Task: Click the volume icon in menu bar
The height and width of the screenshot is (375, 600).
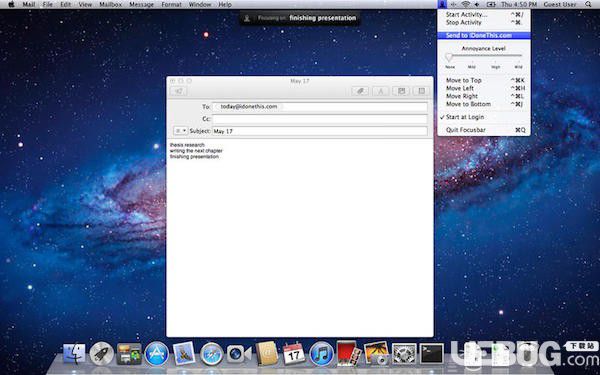Action: click(x=477, y=5)
